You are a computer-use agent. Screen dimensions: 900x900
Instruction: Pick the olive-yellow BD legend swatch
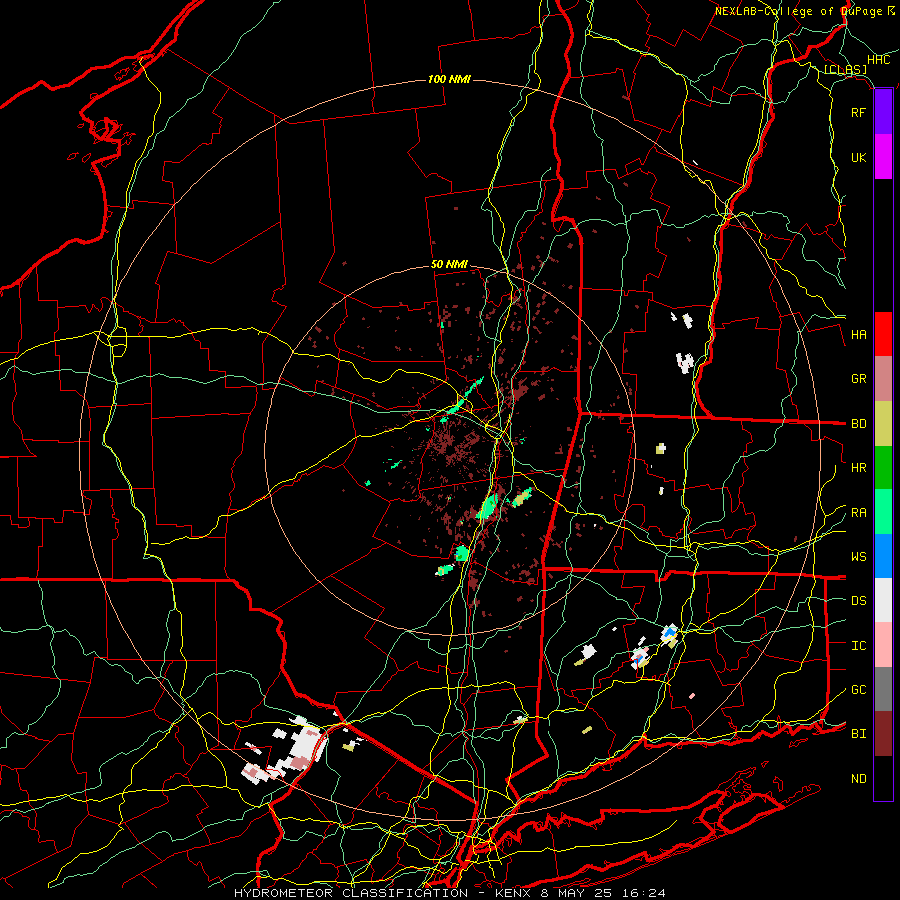coord(883,424)
